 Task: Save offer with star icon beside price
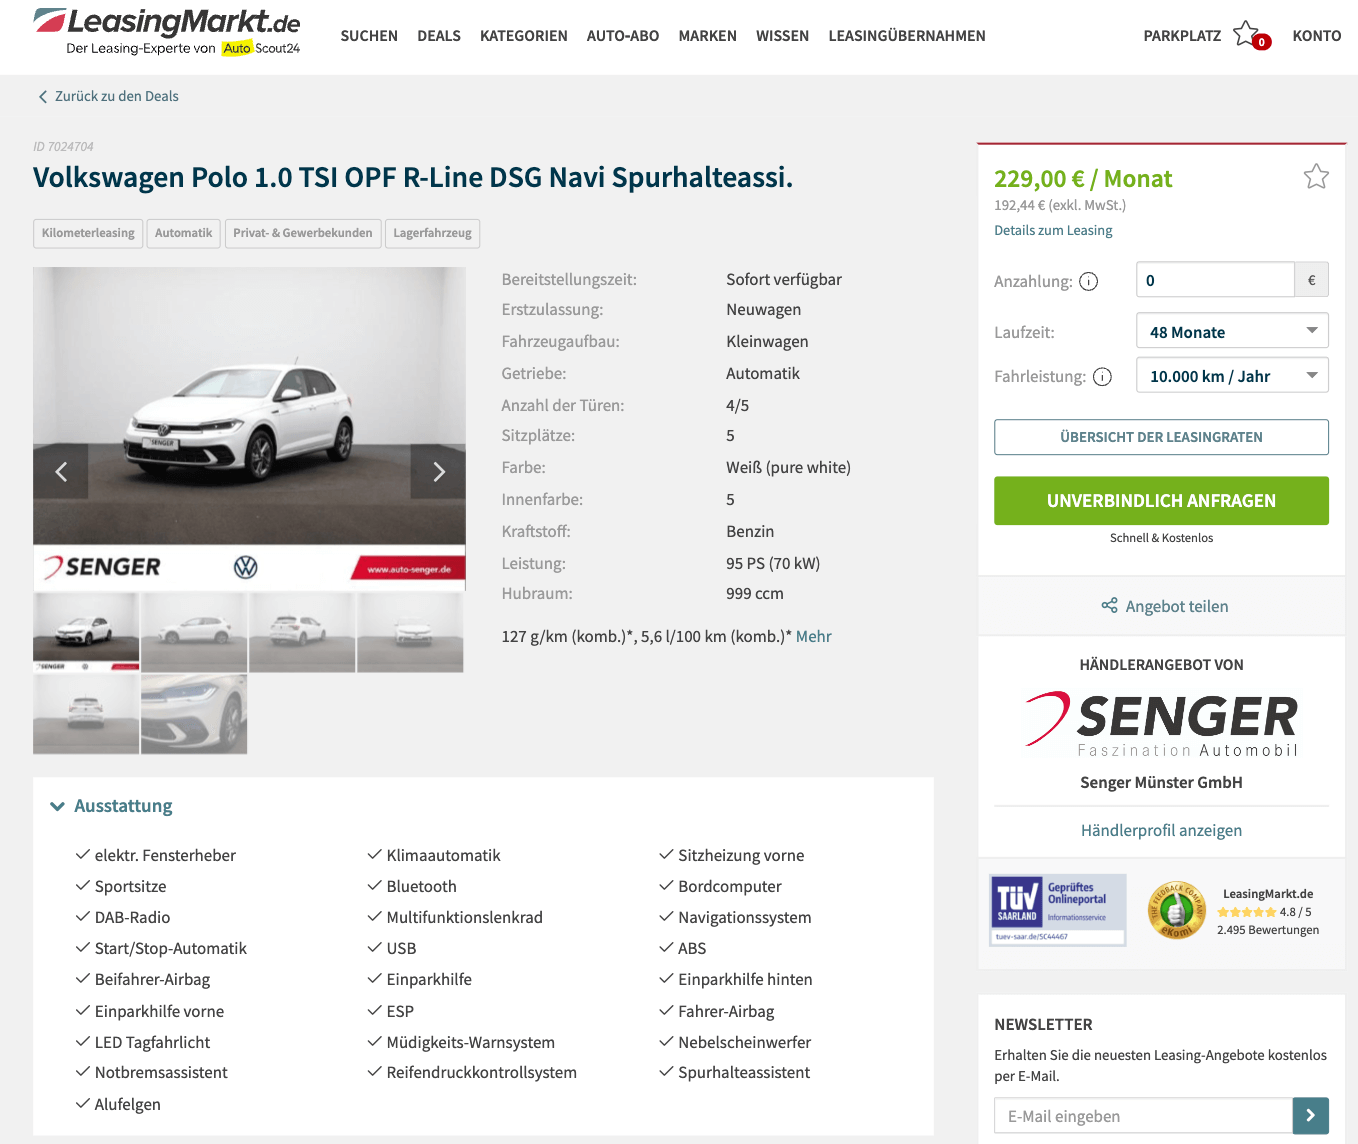1316,177
